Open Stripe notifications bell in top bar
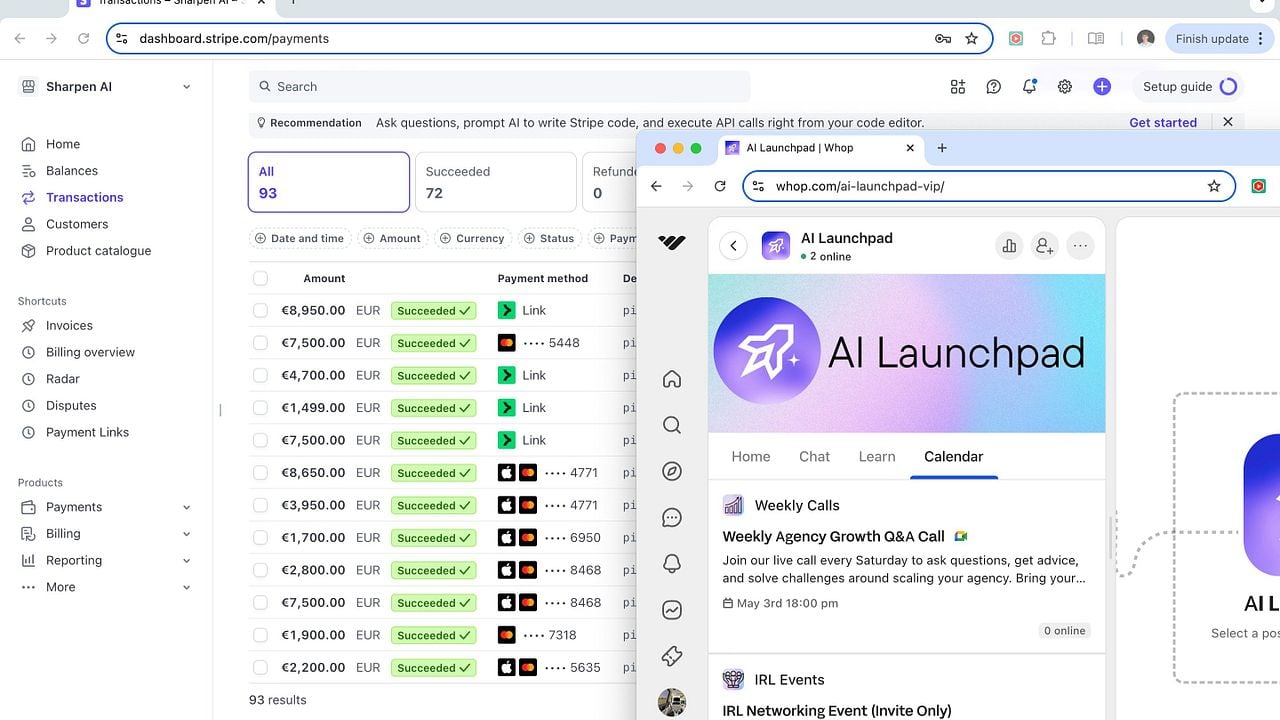 coord(1029,87)
